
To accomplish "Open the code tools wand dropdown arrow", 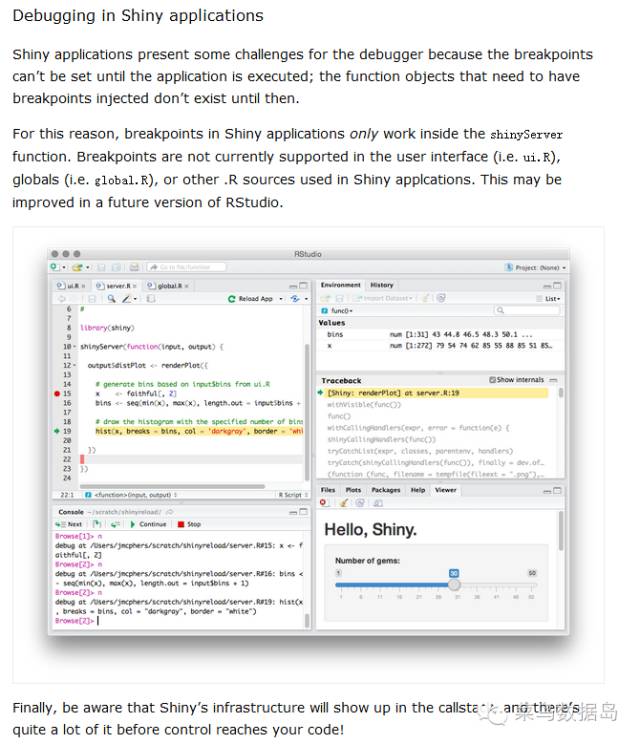I will [135, 299].
